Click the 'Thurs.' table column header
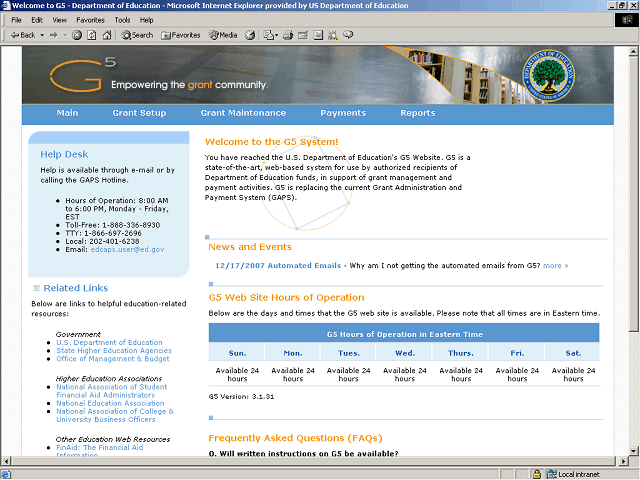 [x=461, y=353]
